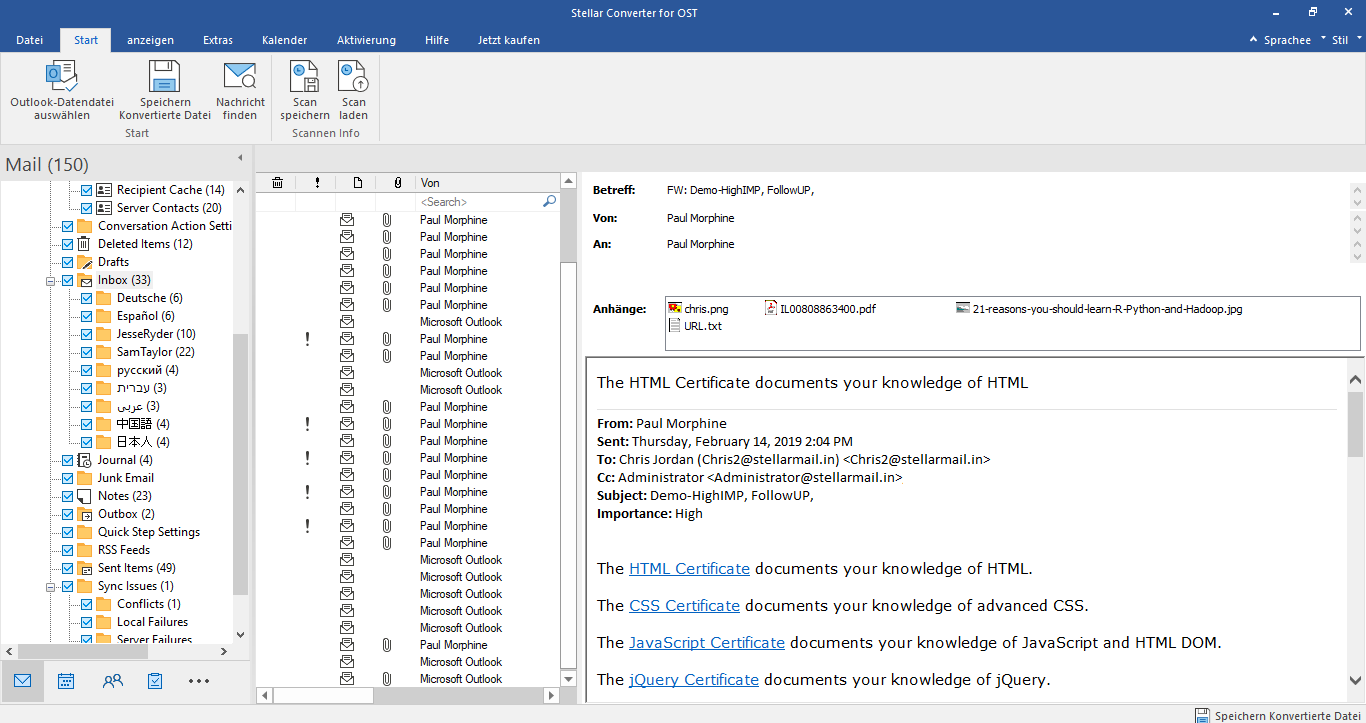Click folder tree scroll-down arrow
This screenshot has width=1366, height=723.
(x=240, y=635)
